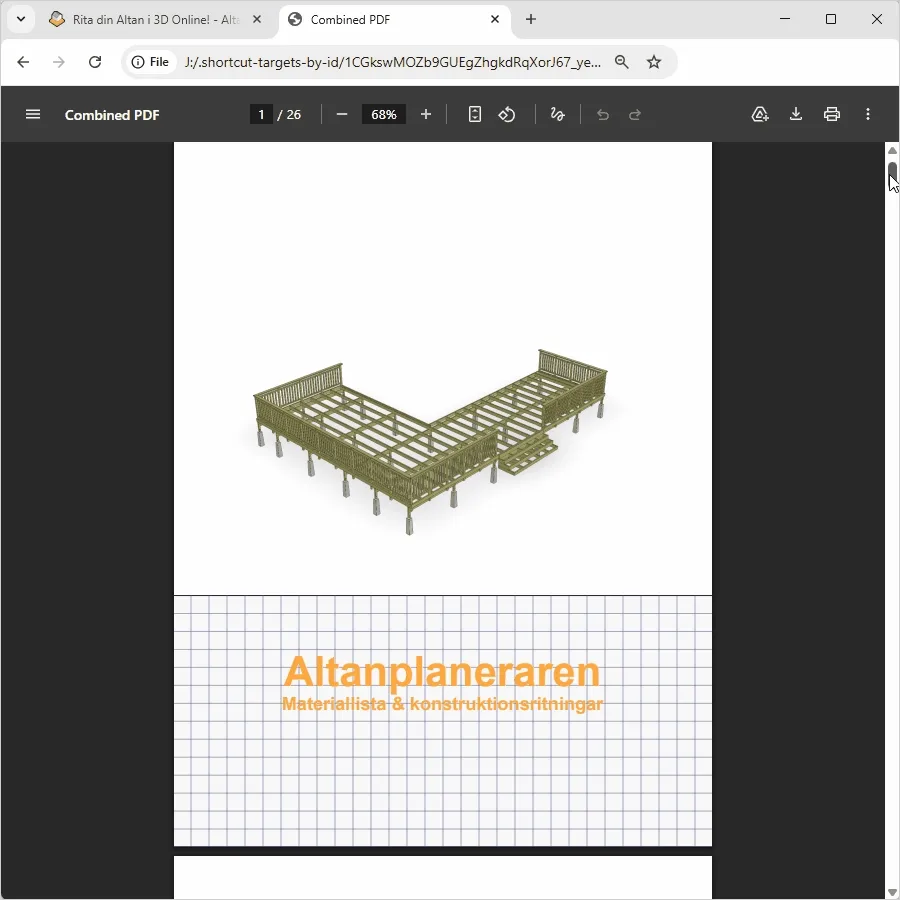Screen dimensions: 900x900
Task: Close the Combined PDF tab
Action: click(495, 20)
